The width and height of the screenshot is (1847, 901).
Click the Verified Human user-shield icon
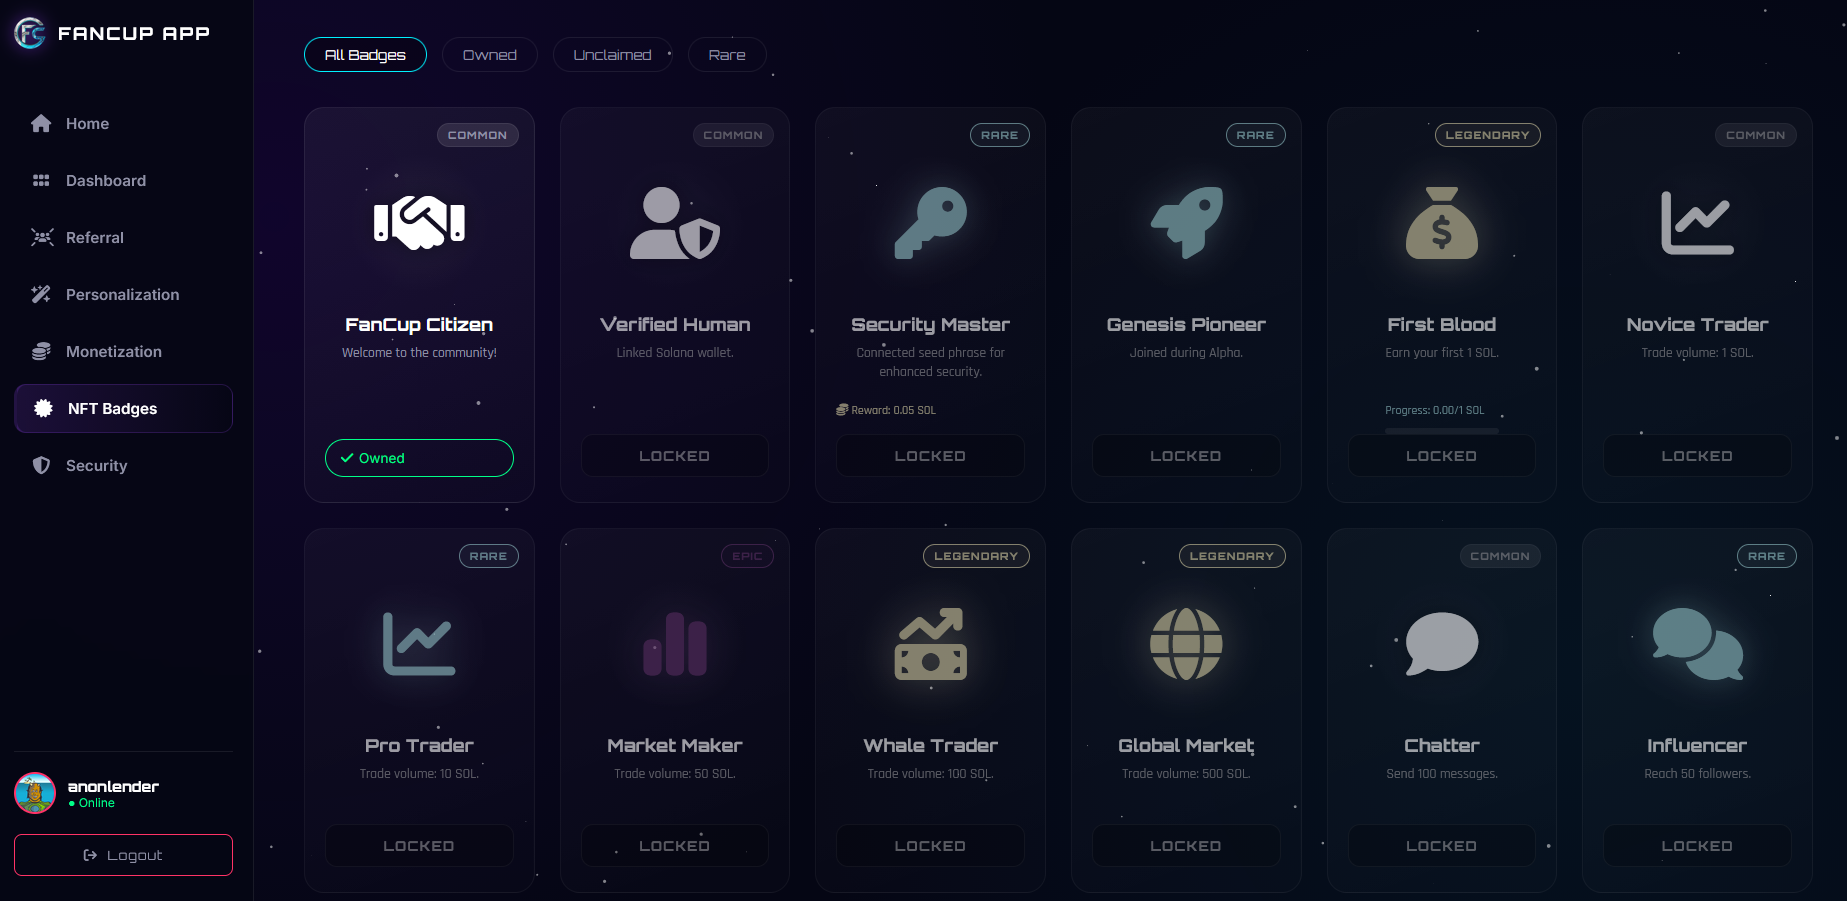tap(674, 223)
